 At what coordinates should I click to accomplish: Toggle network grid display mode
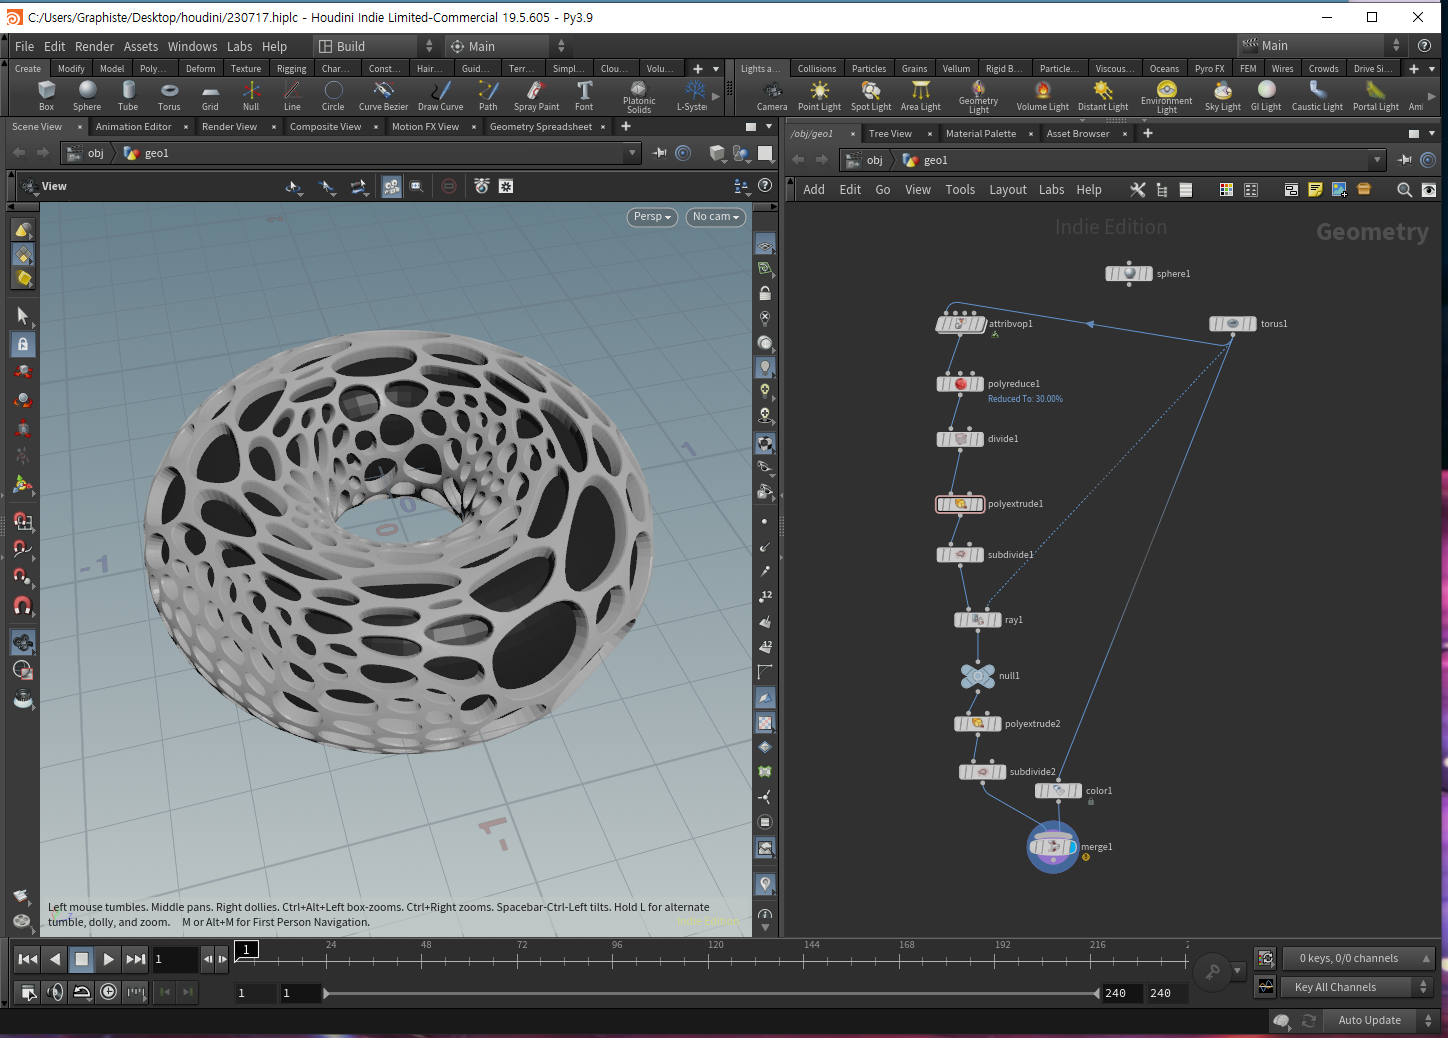(x=1226, y=190)
